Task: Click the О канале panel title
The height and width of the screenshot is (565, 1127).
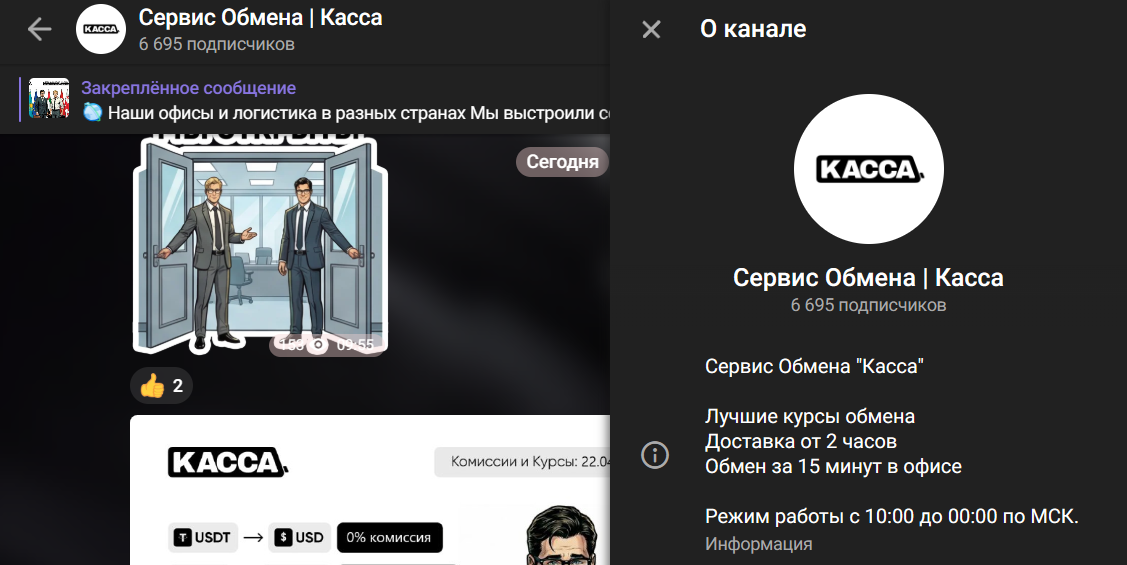Action: [x=753, y=29]
